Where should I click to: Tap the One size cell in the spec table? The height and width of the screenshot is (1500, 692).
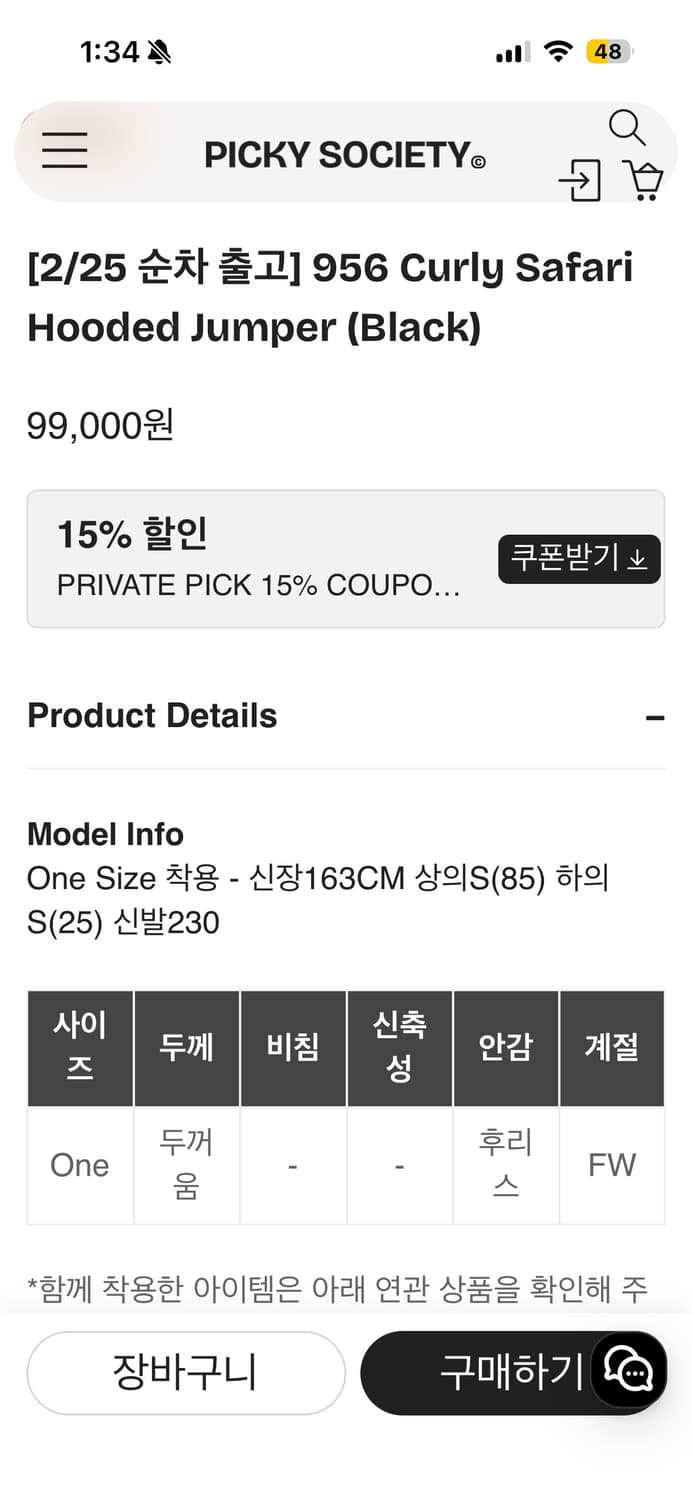(79, 1165)
